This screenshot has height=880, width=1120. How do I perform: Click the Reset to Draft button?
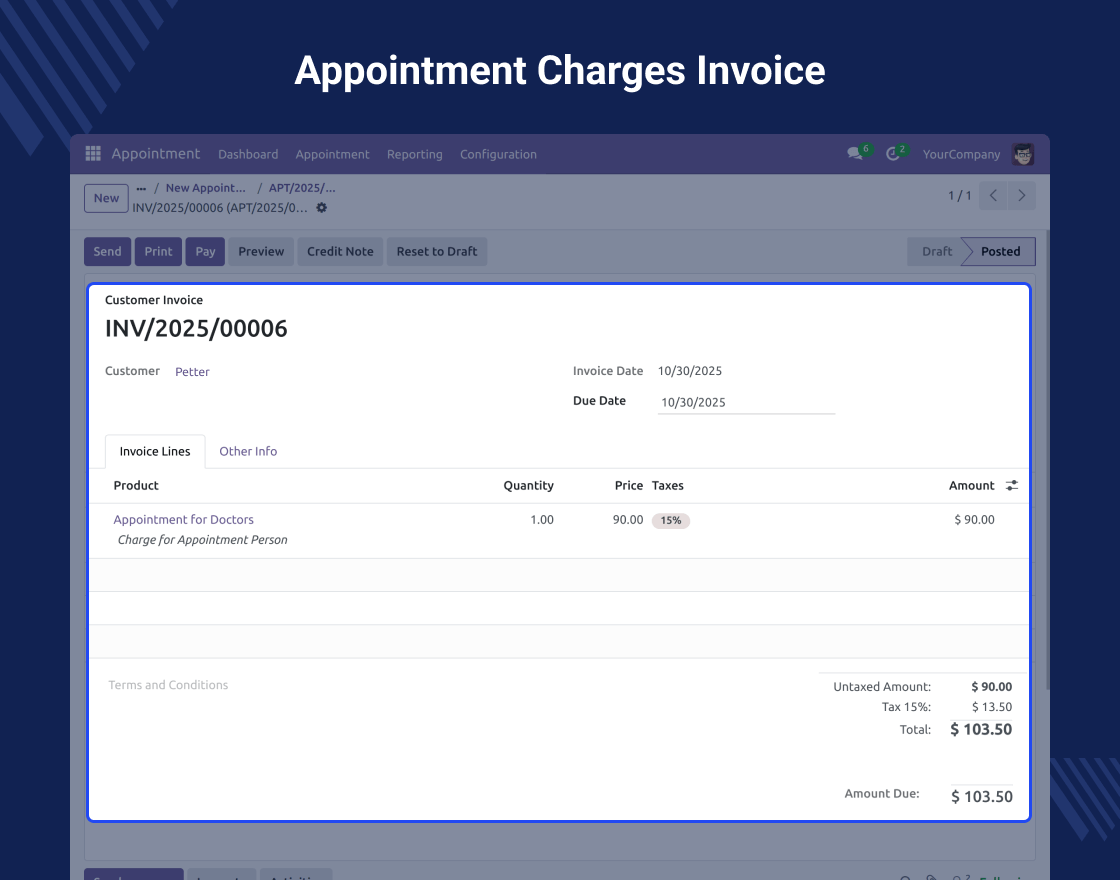(x=437, y=252)
